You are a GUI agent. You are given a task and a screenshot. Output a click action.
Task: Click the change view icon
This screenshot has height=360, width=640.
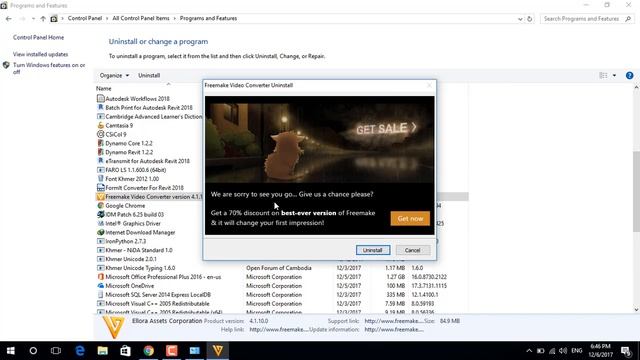coord(603,76)
